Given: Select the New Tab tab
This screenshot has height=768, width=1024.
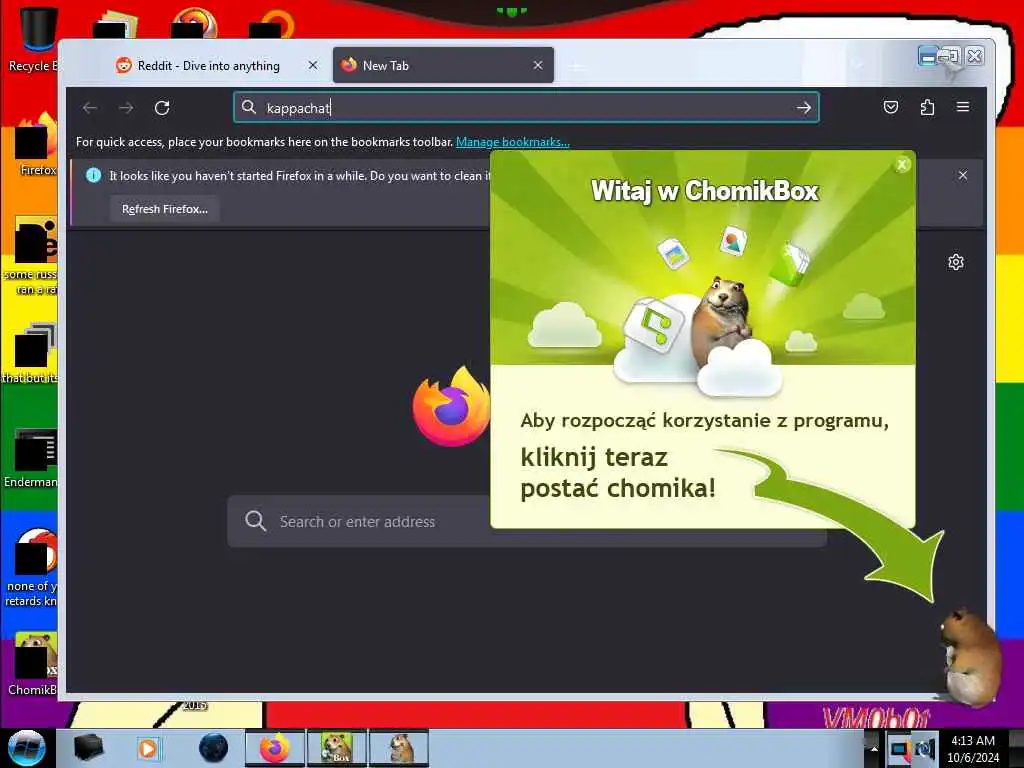Looking at the screenshot, I should (443, 65).
